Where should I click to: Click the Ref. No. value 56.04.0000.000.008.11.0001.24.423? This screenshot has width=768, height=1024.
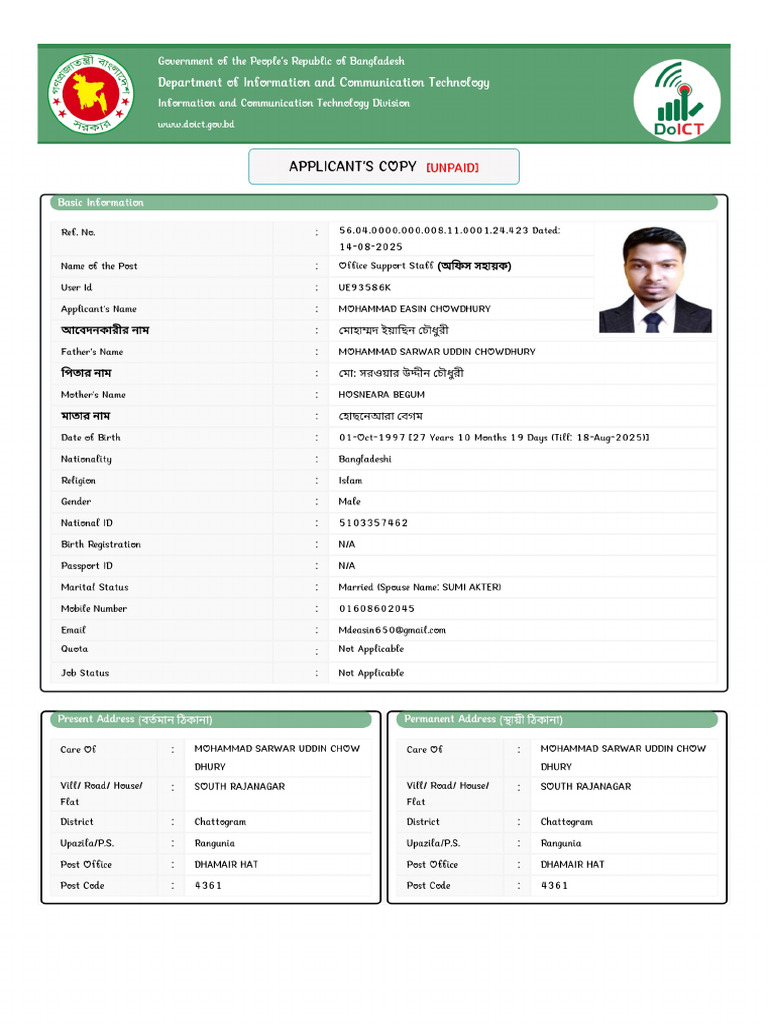434,231
